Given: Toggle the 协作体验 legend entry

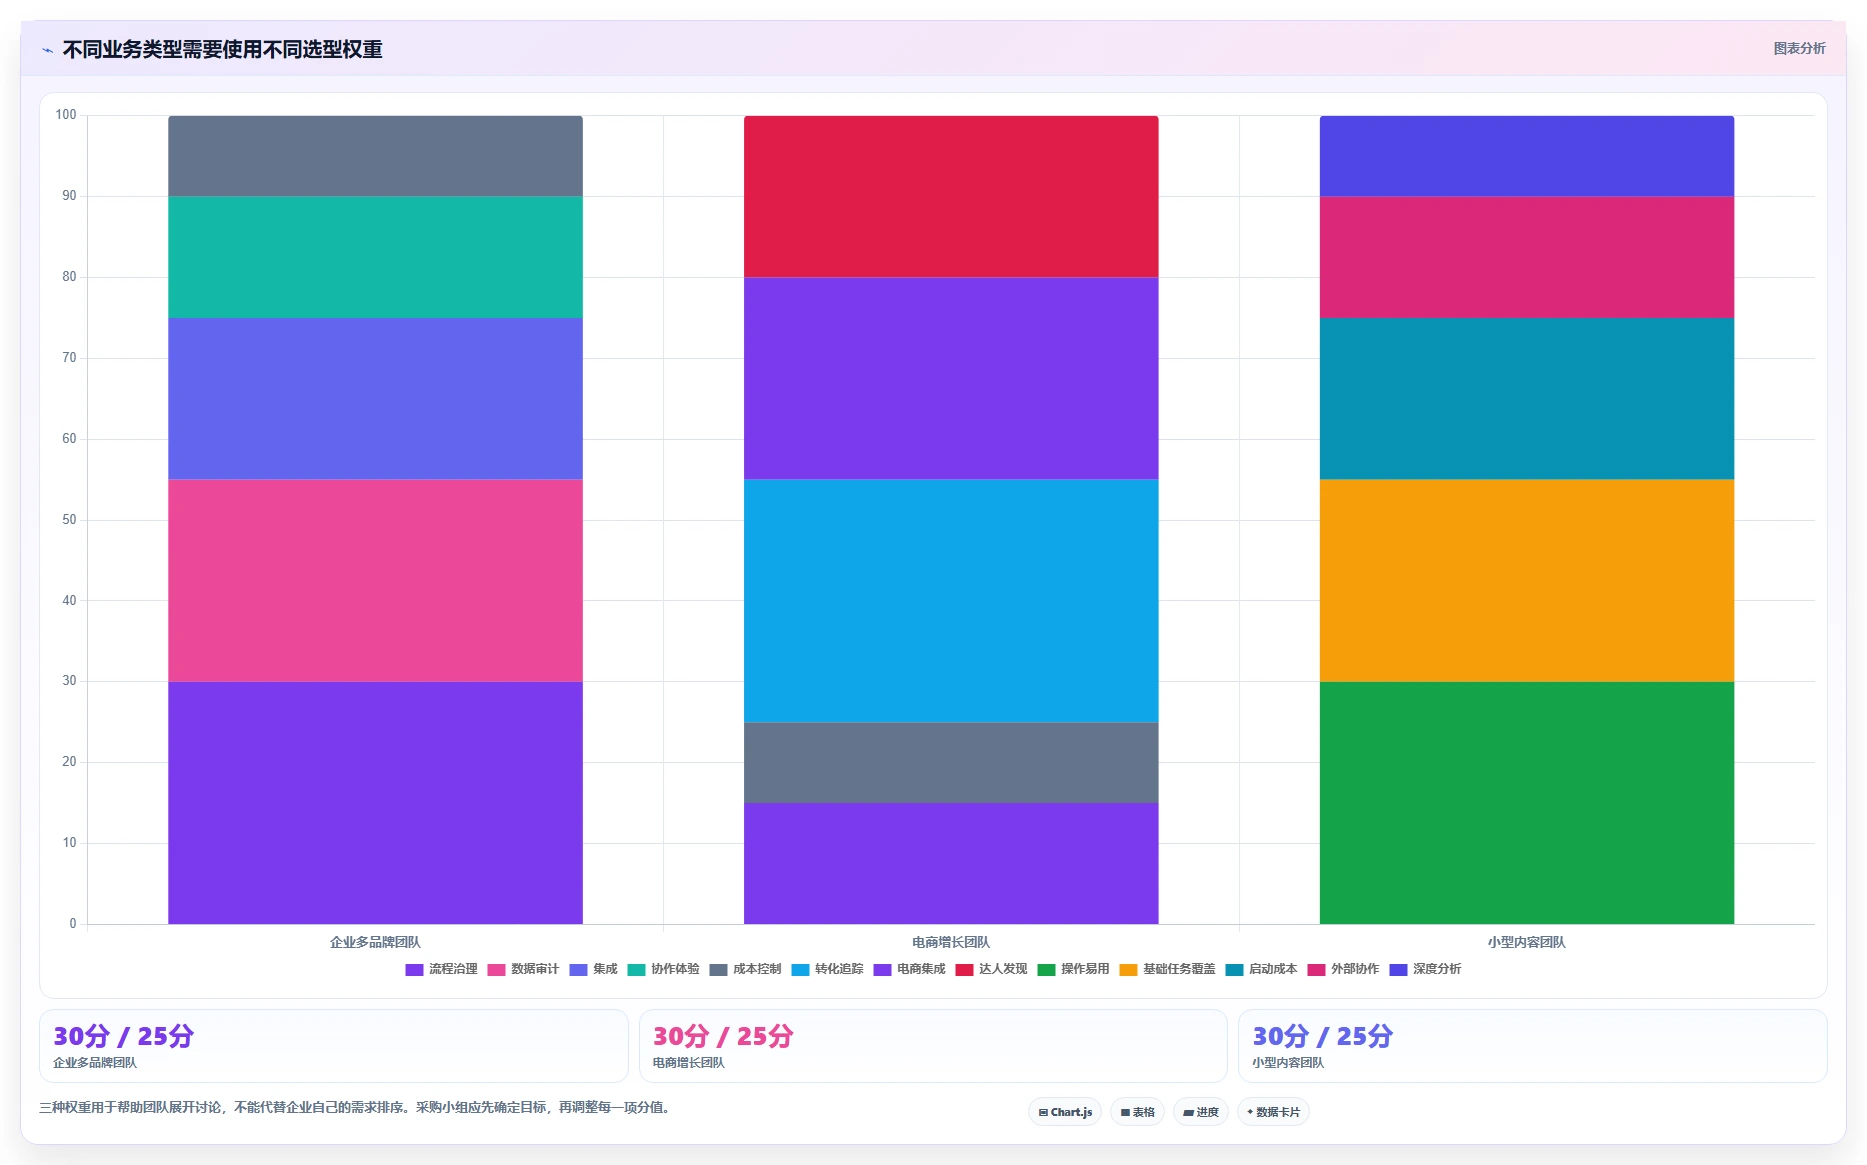Looking at the screenshot, I should [663, 969].
